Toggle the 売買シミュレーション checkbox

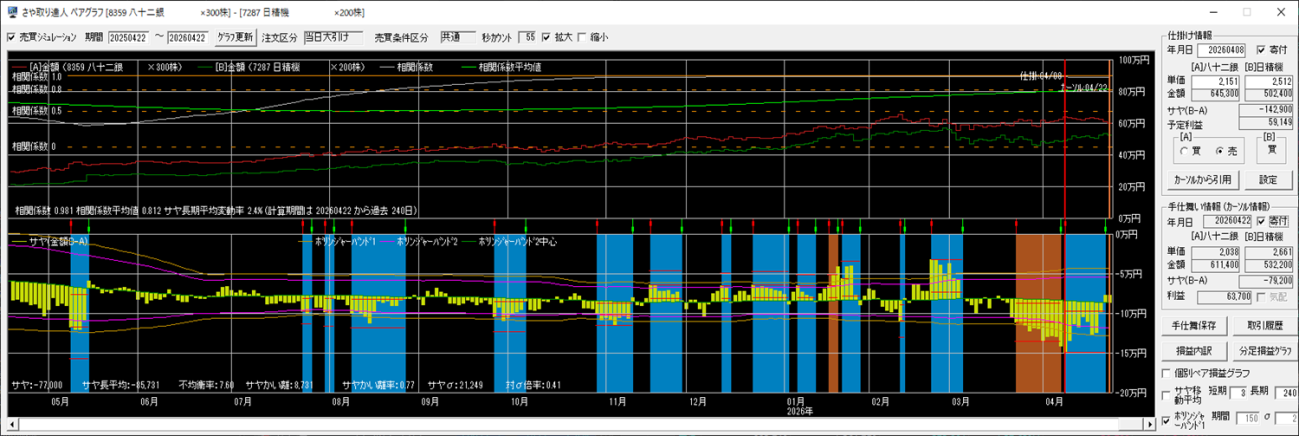[11, 38]
